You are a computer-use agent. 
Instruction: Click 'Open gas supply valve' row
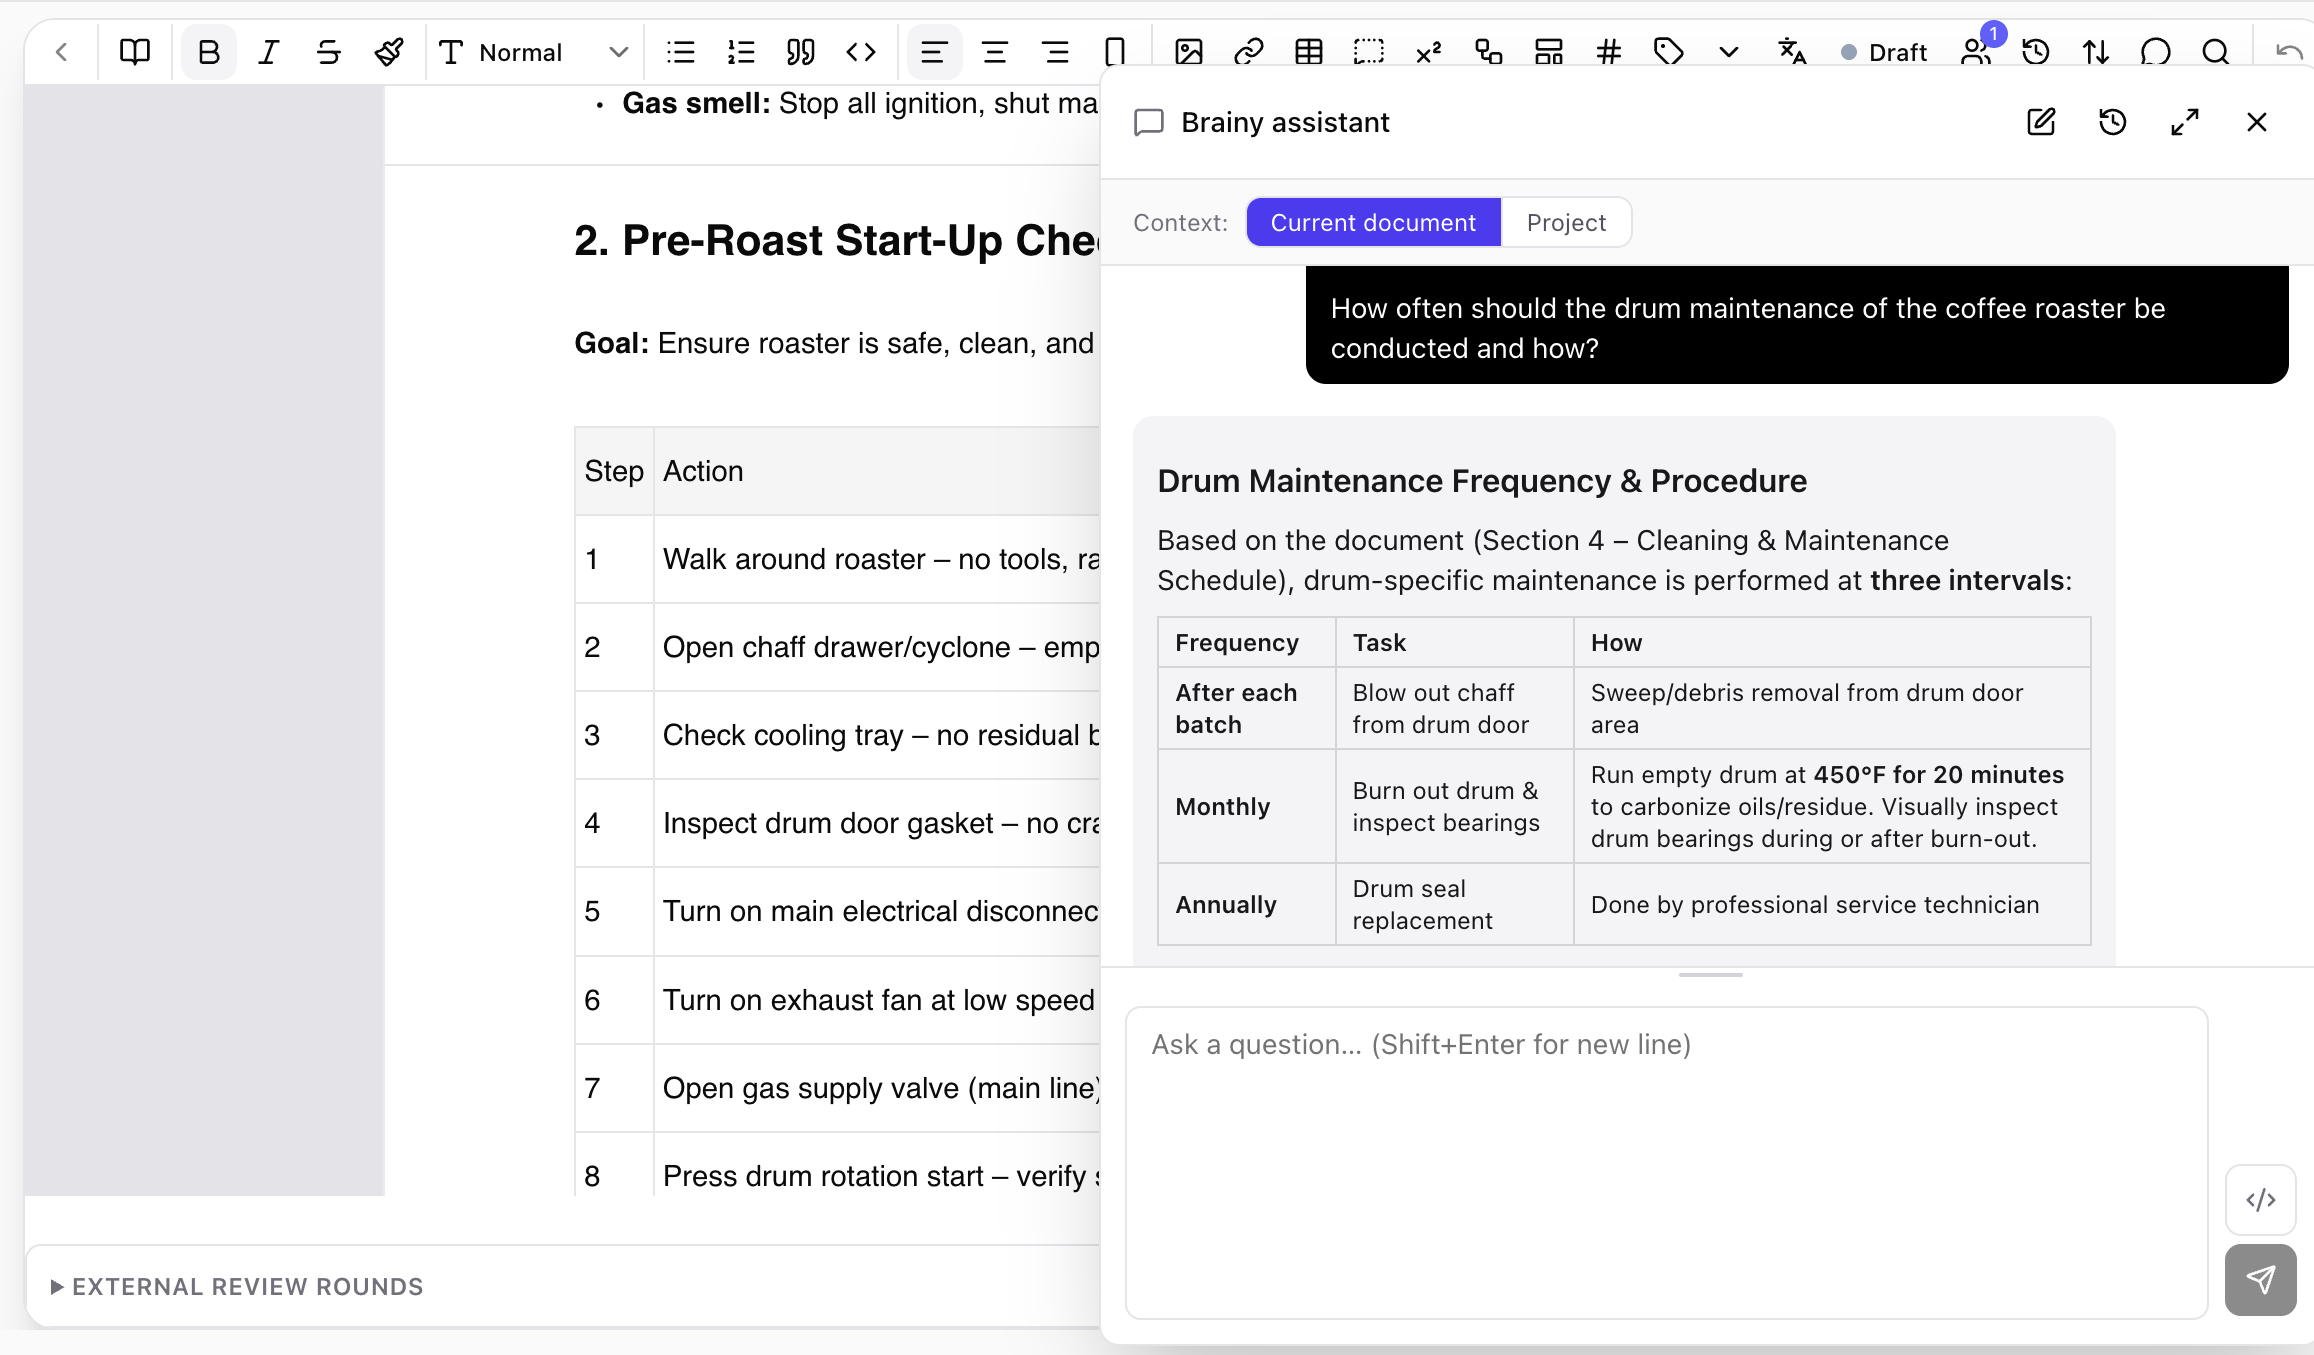pos(838,1088)
